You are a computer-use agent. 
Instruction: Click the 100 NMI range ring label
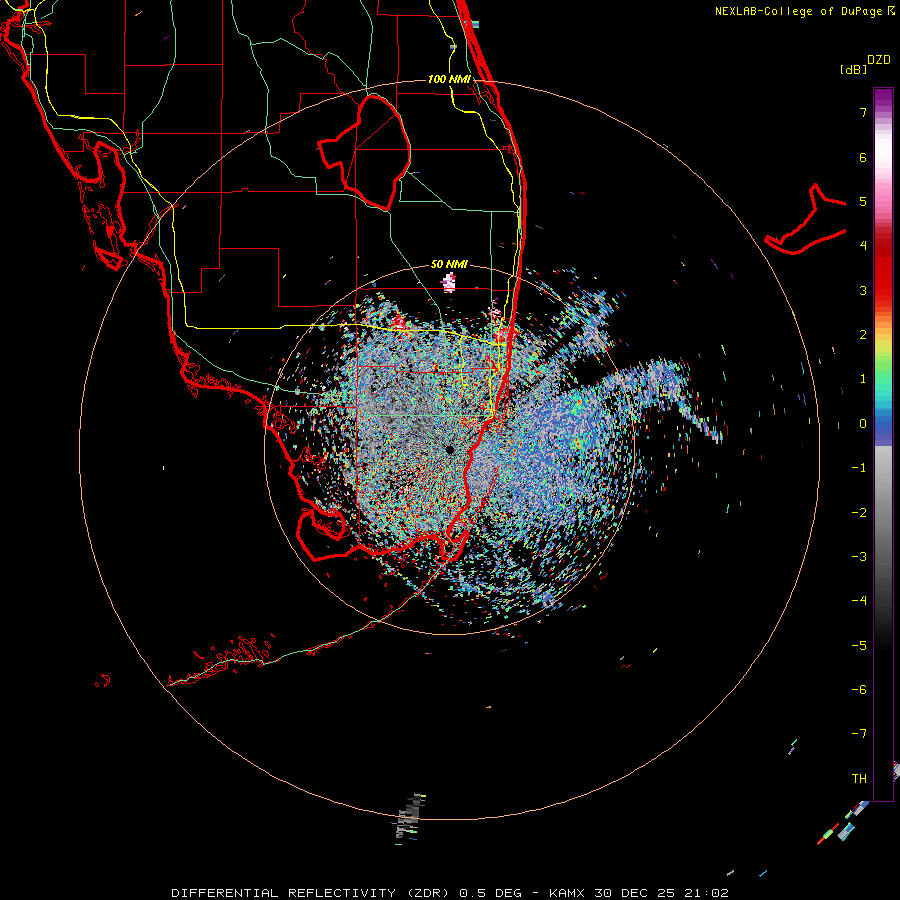coord(449,79)
